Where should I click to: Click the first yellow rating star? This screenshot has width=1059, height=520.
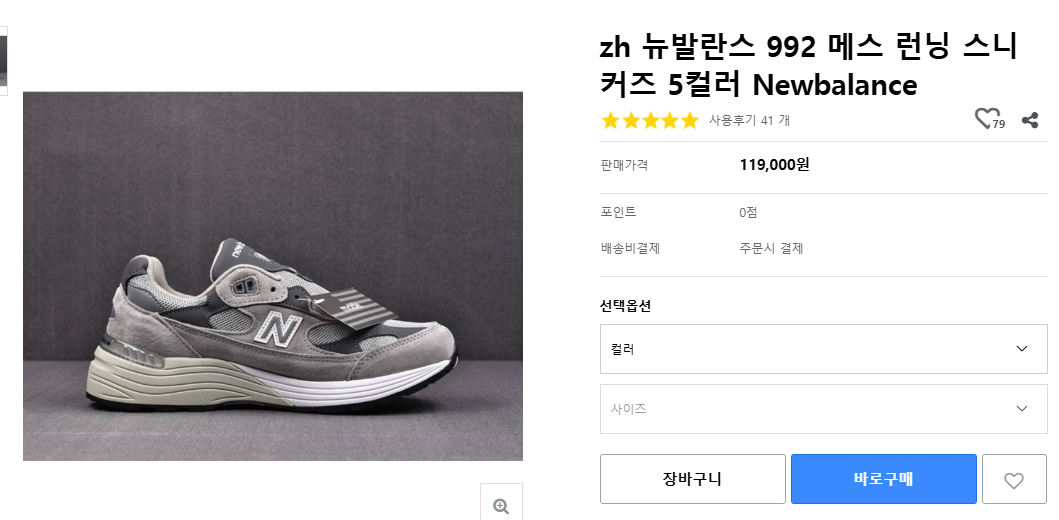(610, 121)
